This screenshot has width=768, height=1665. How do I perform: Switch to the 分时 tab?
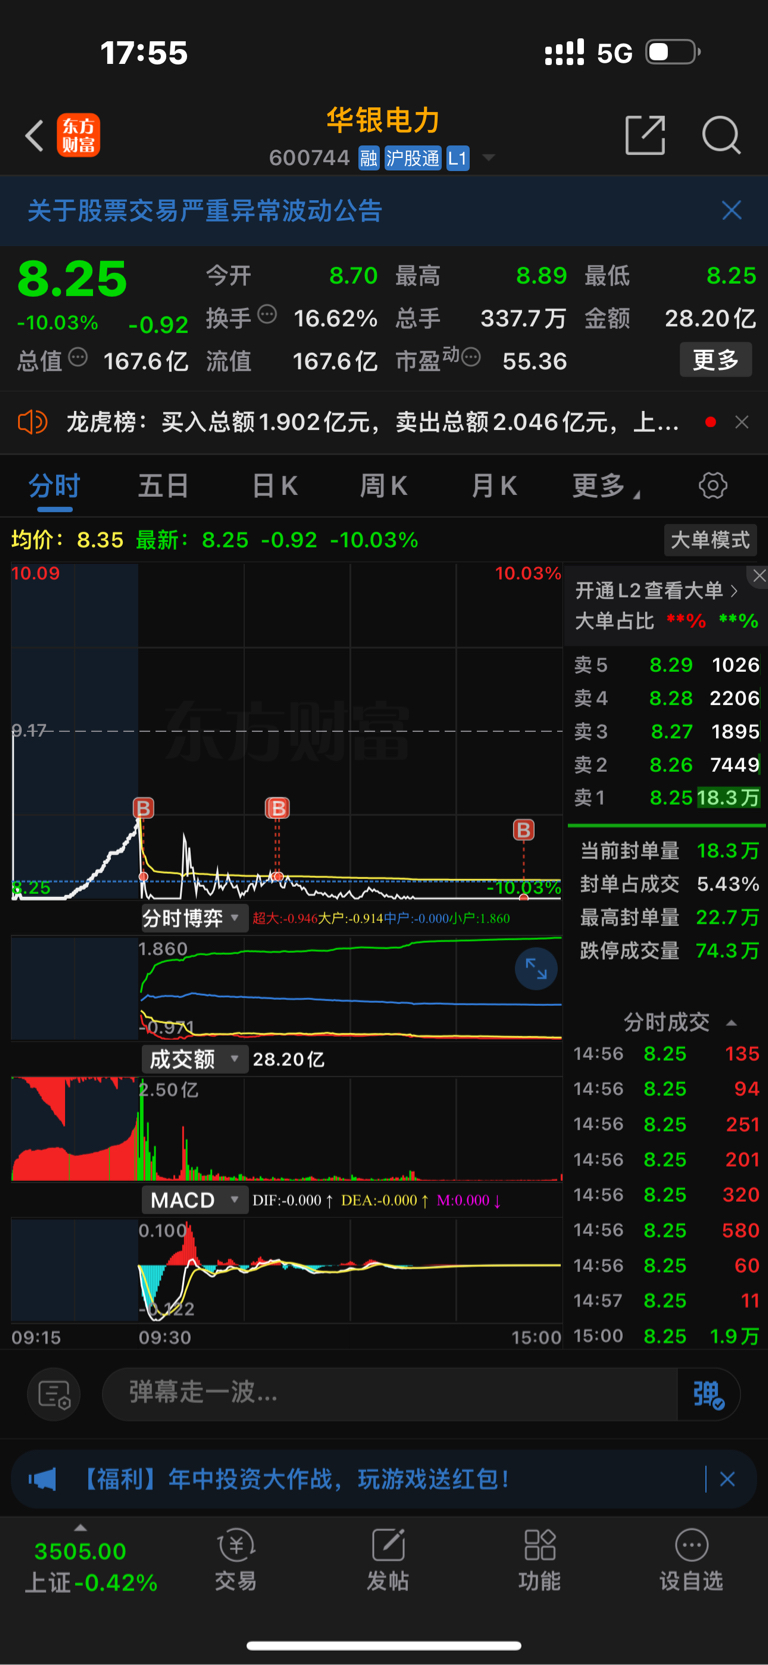point(54,486)
